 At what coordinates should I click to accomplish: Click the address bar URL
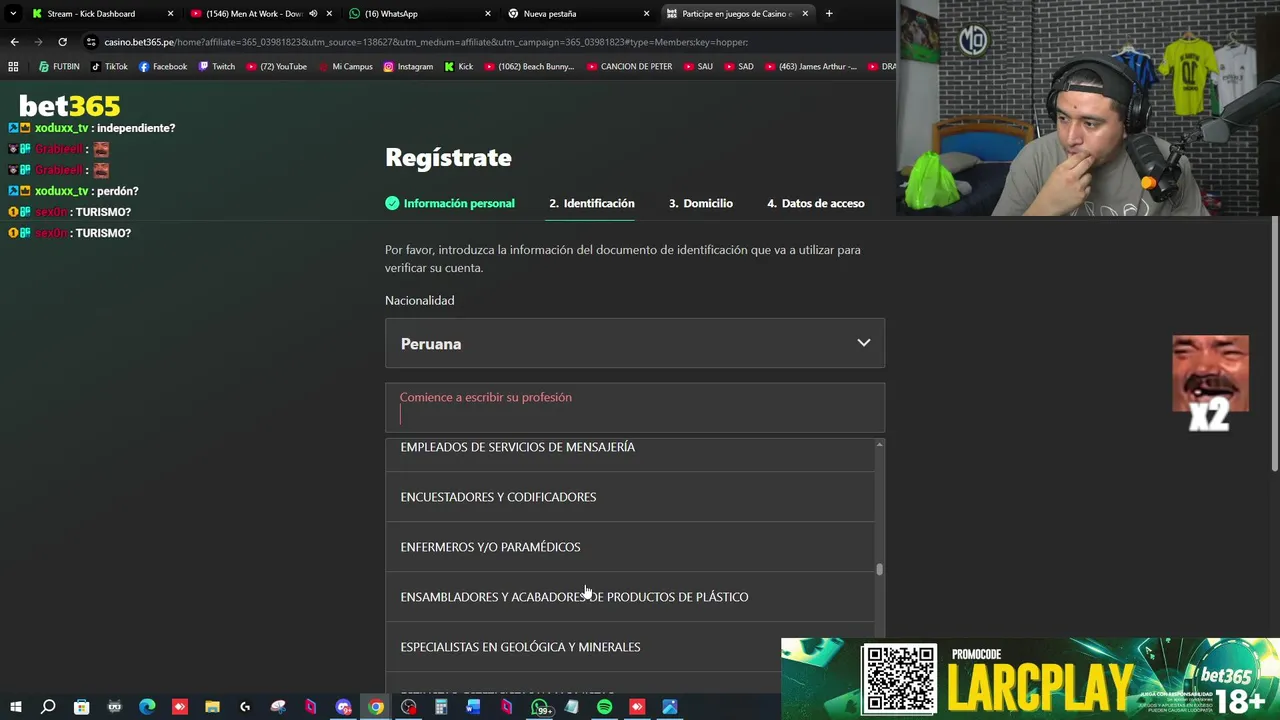tap(426, 42)
